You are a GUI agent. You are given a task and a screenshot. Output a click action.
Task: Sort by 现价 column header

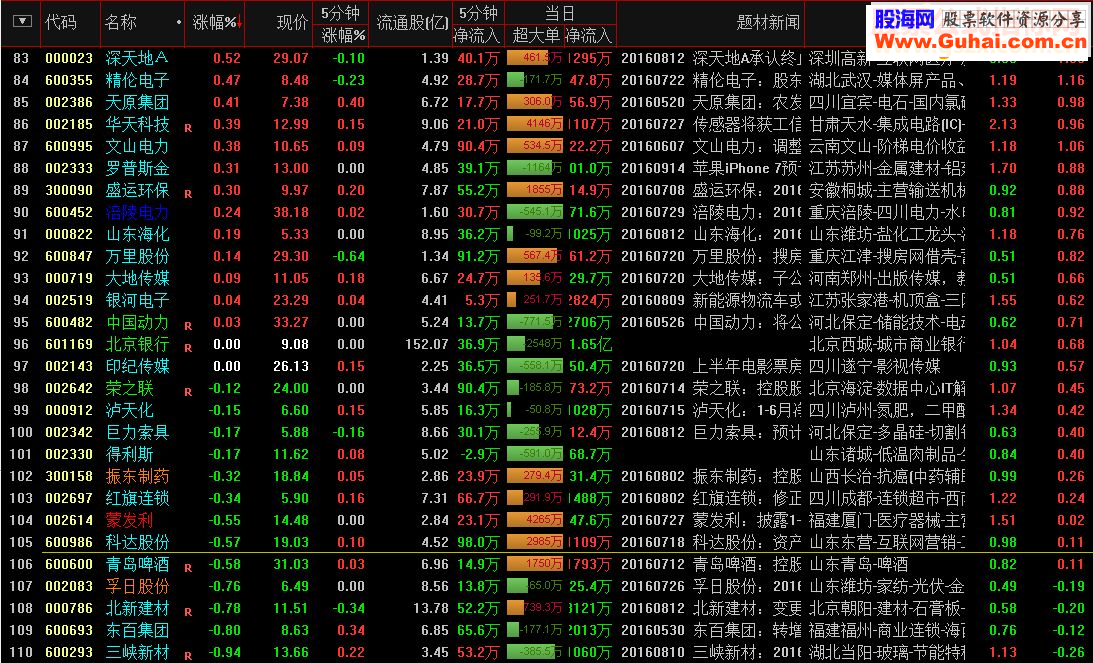[x=291, y=23]
